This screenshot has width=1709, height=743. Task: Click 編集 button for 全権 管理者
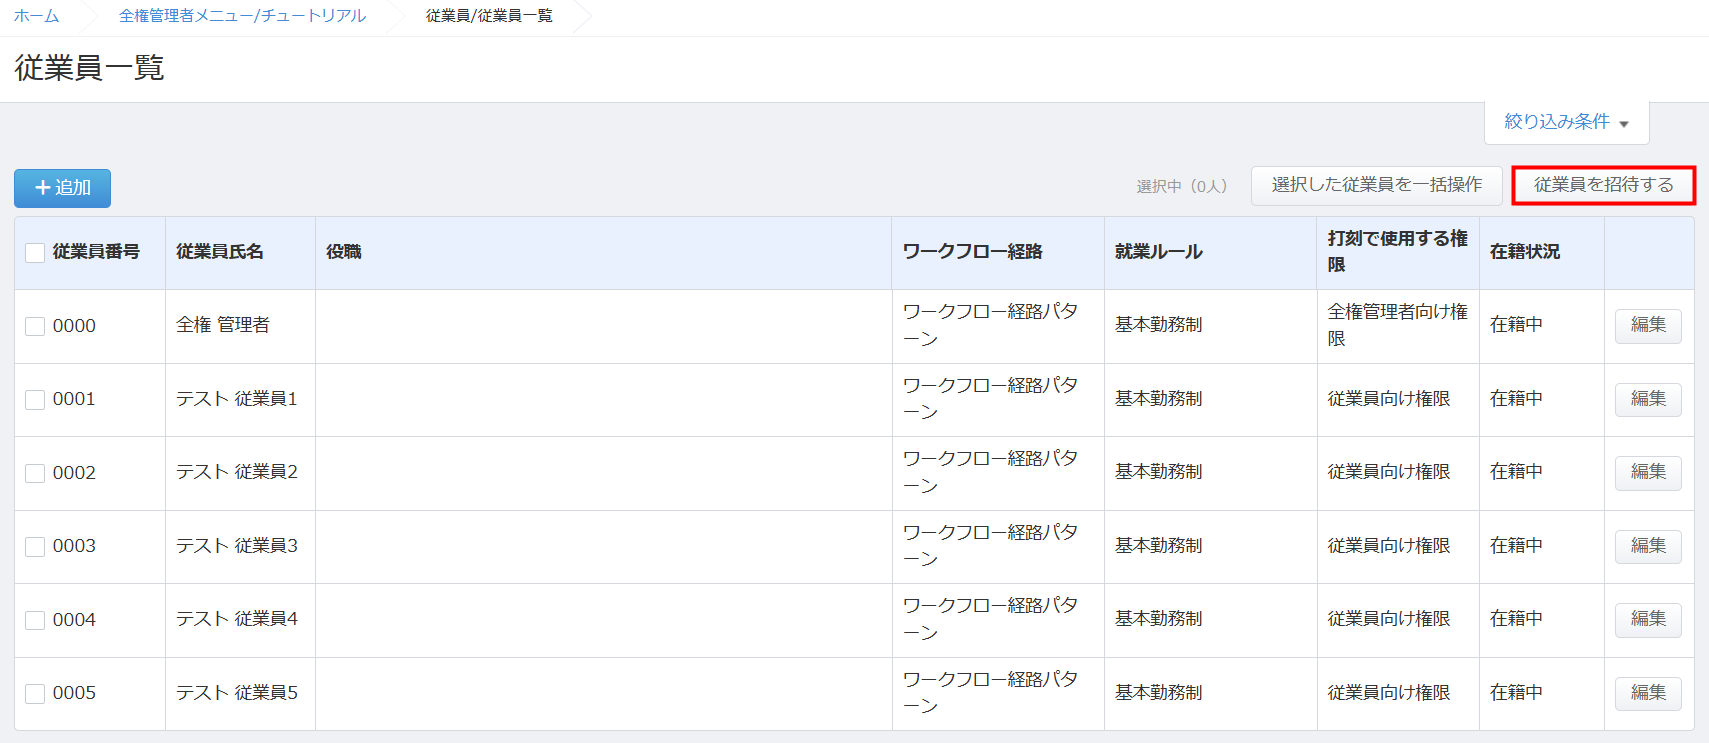coord(1647,325)
